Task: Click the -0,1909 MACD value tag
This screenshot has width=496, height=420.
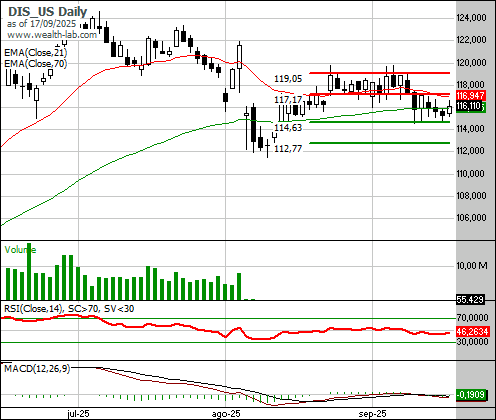Action: (x=470, y=395)
